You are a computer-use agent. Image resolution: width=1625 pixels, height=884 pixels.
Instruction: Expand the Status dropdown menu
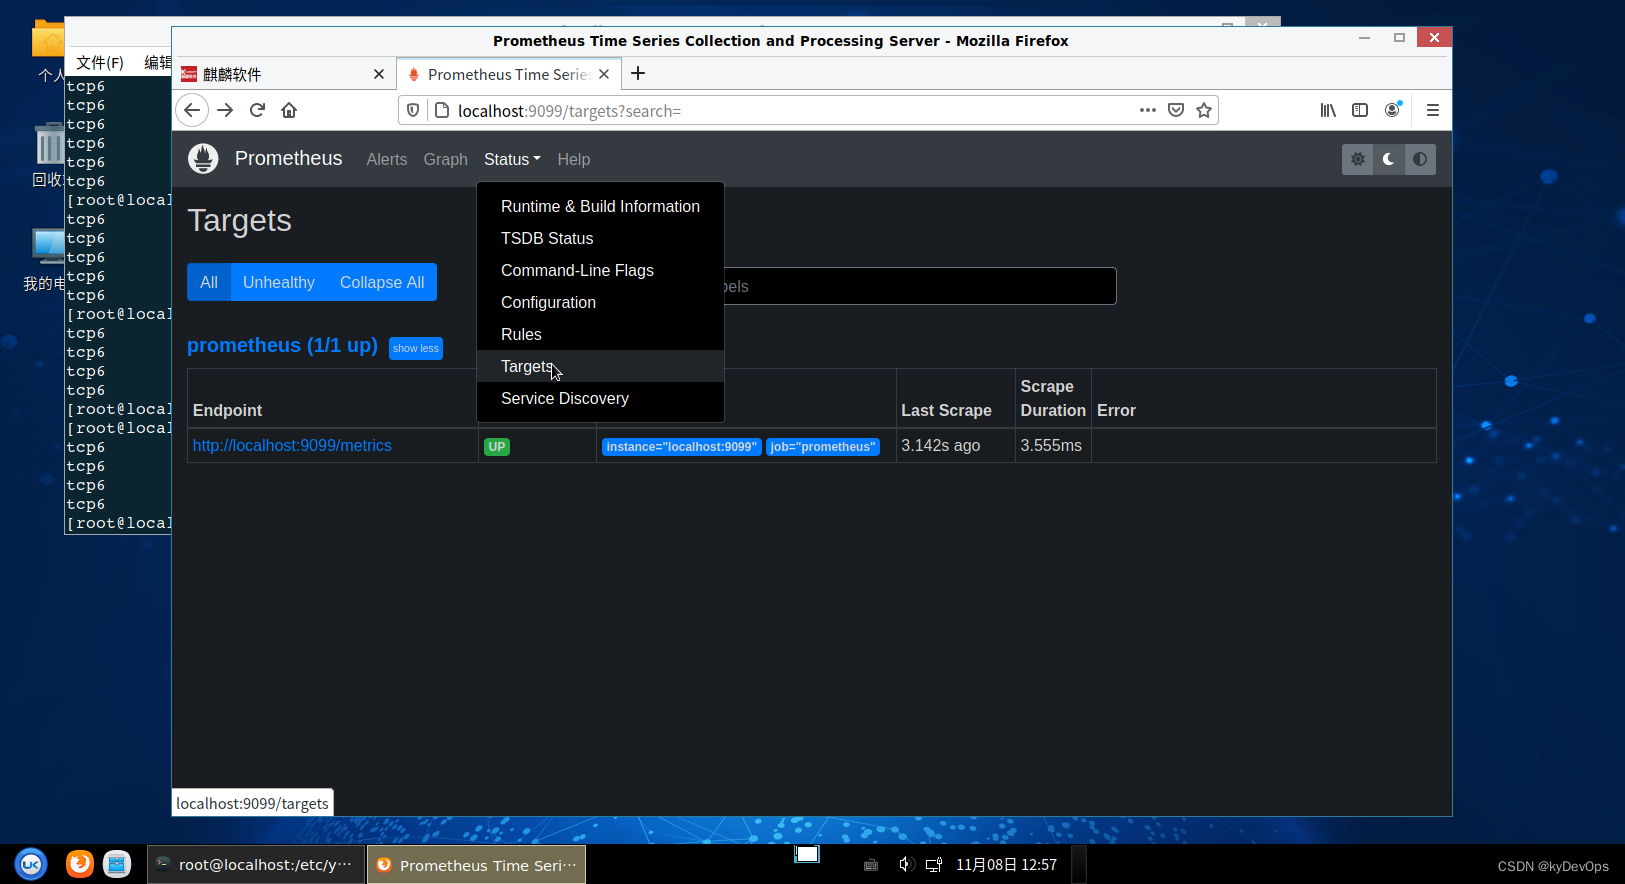pyautogui.click(x=512, y=159)
